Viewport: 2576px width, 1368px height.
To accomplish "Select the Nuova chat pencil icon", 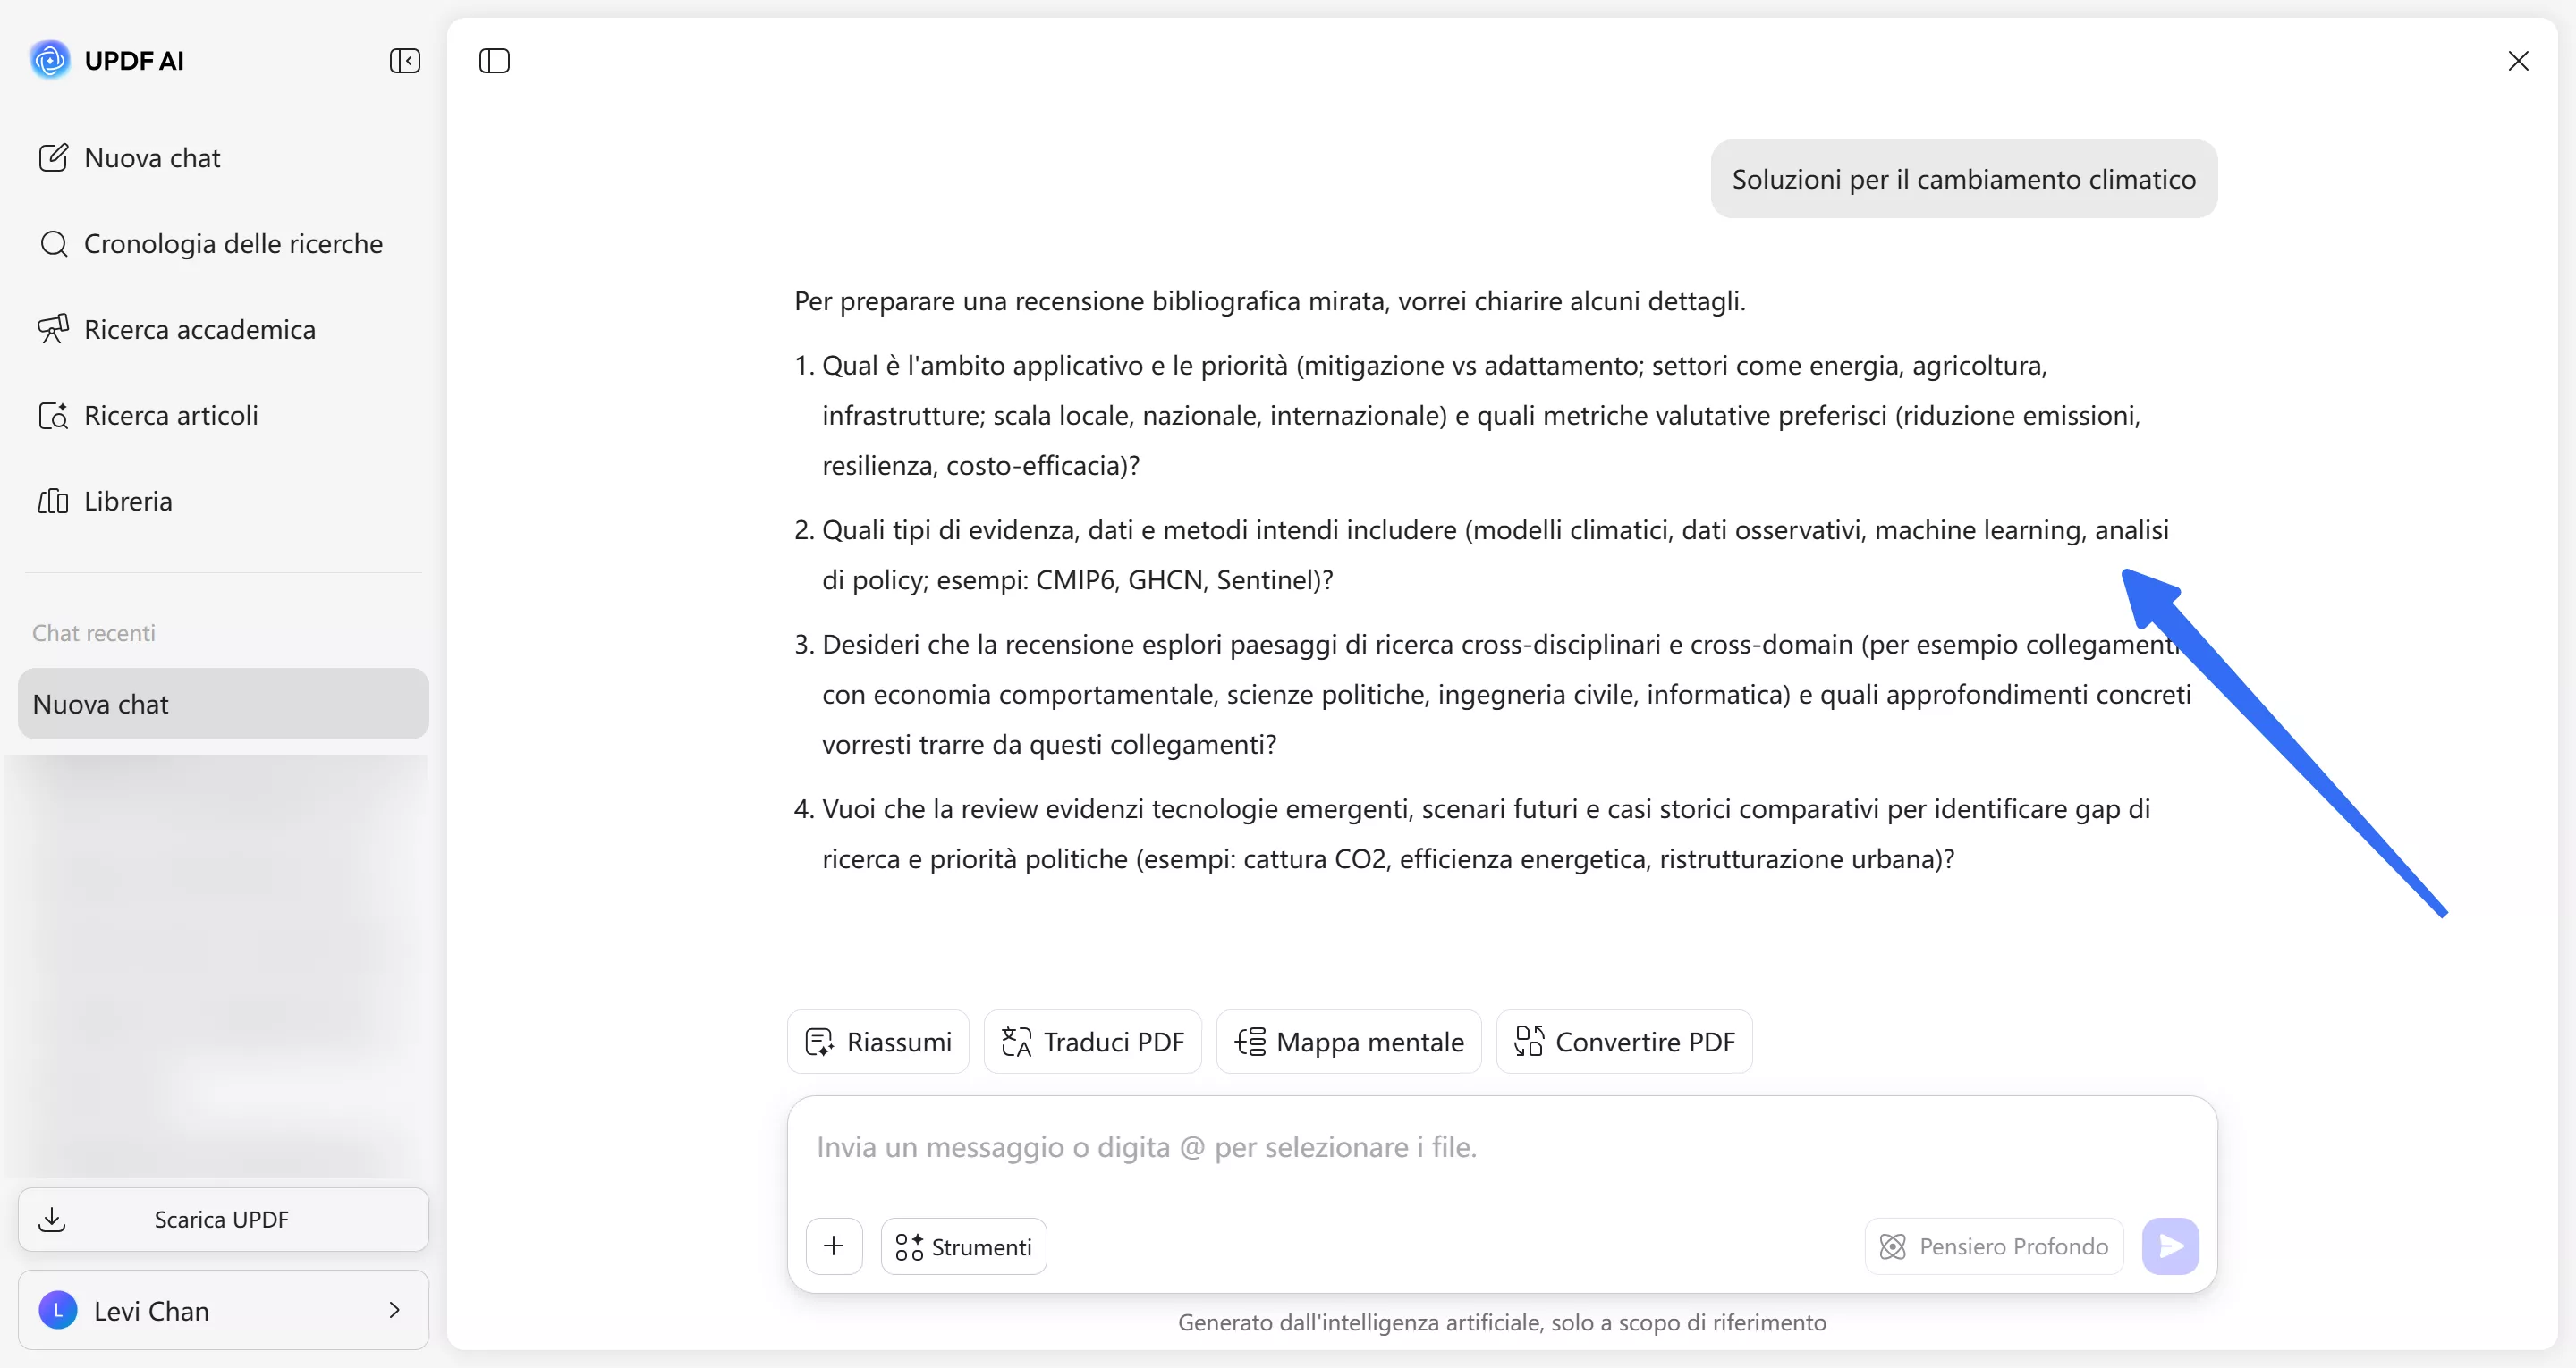I will tap(53, 157).
